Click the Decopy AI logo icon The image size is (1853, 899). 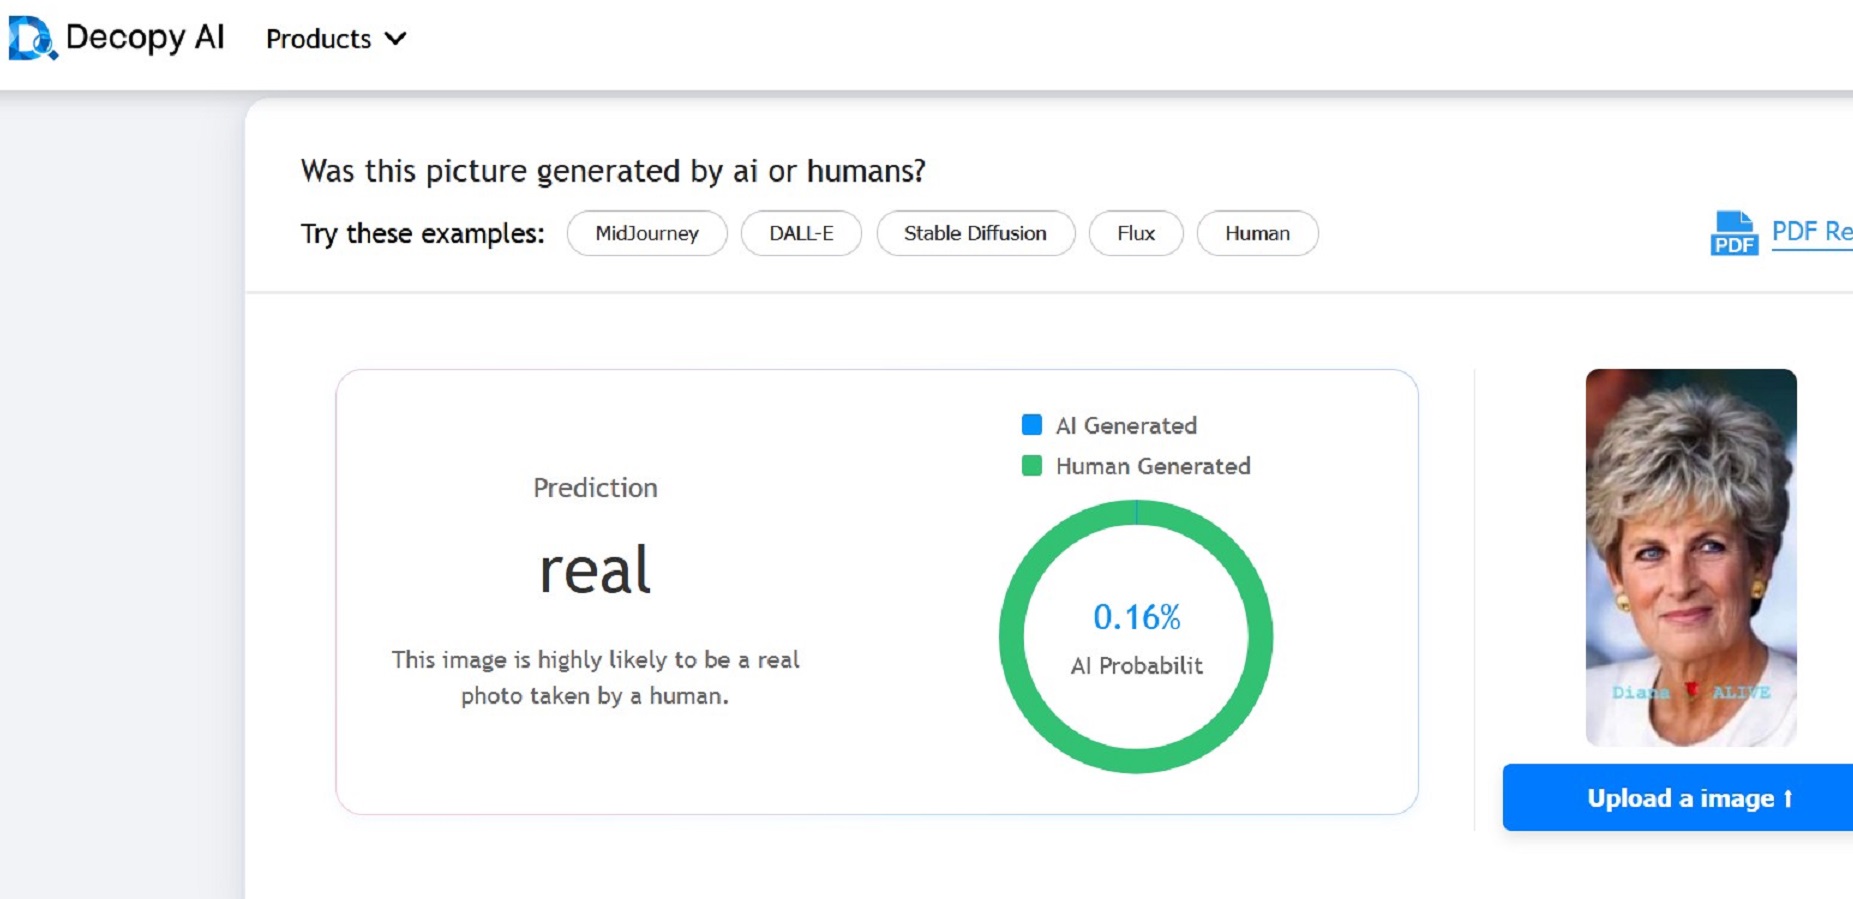click(x=33, y=38)
